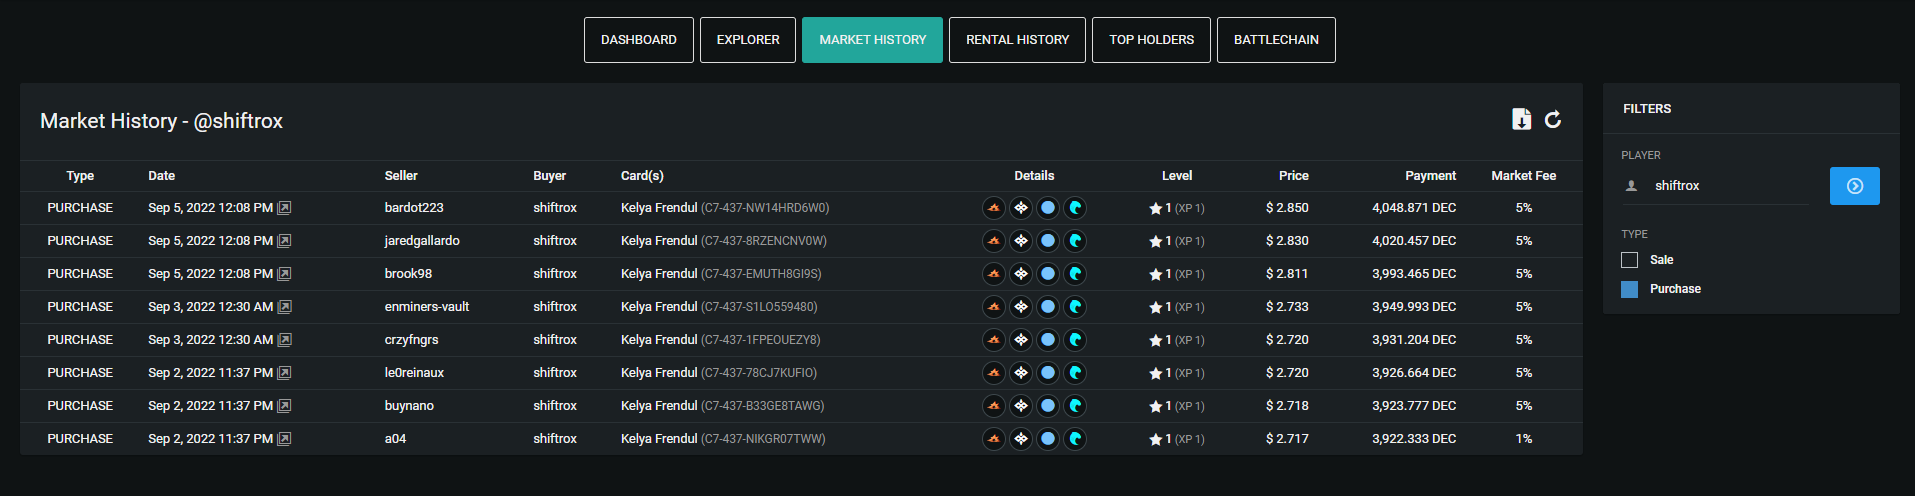1915x496 pixels.
Task: Click payment 4,020.457 DEC
Action: [x=1414, y=241]
